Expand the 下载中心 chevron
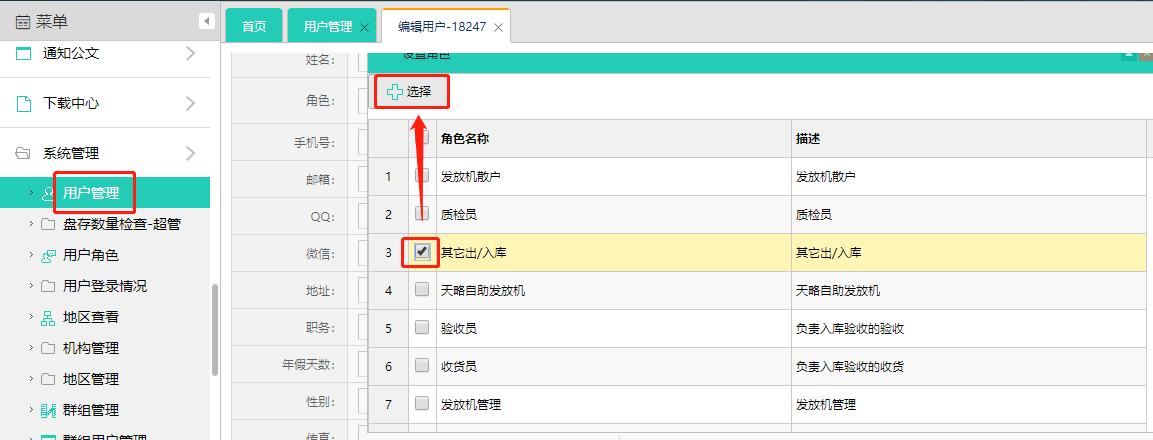The image size is (1153, 440). click(x=190, y=103)
